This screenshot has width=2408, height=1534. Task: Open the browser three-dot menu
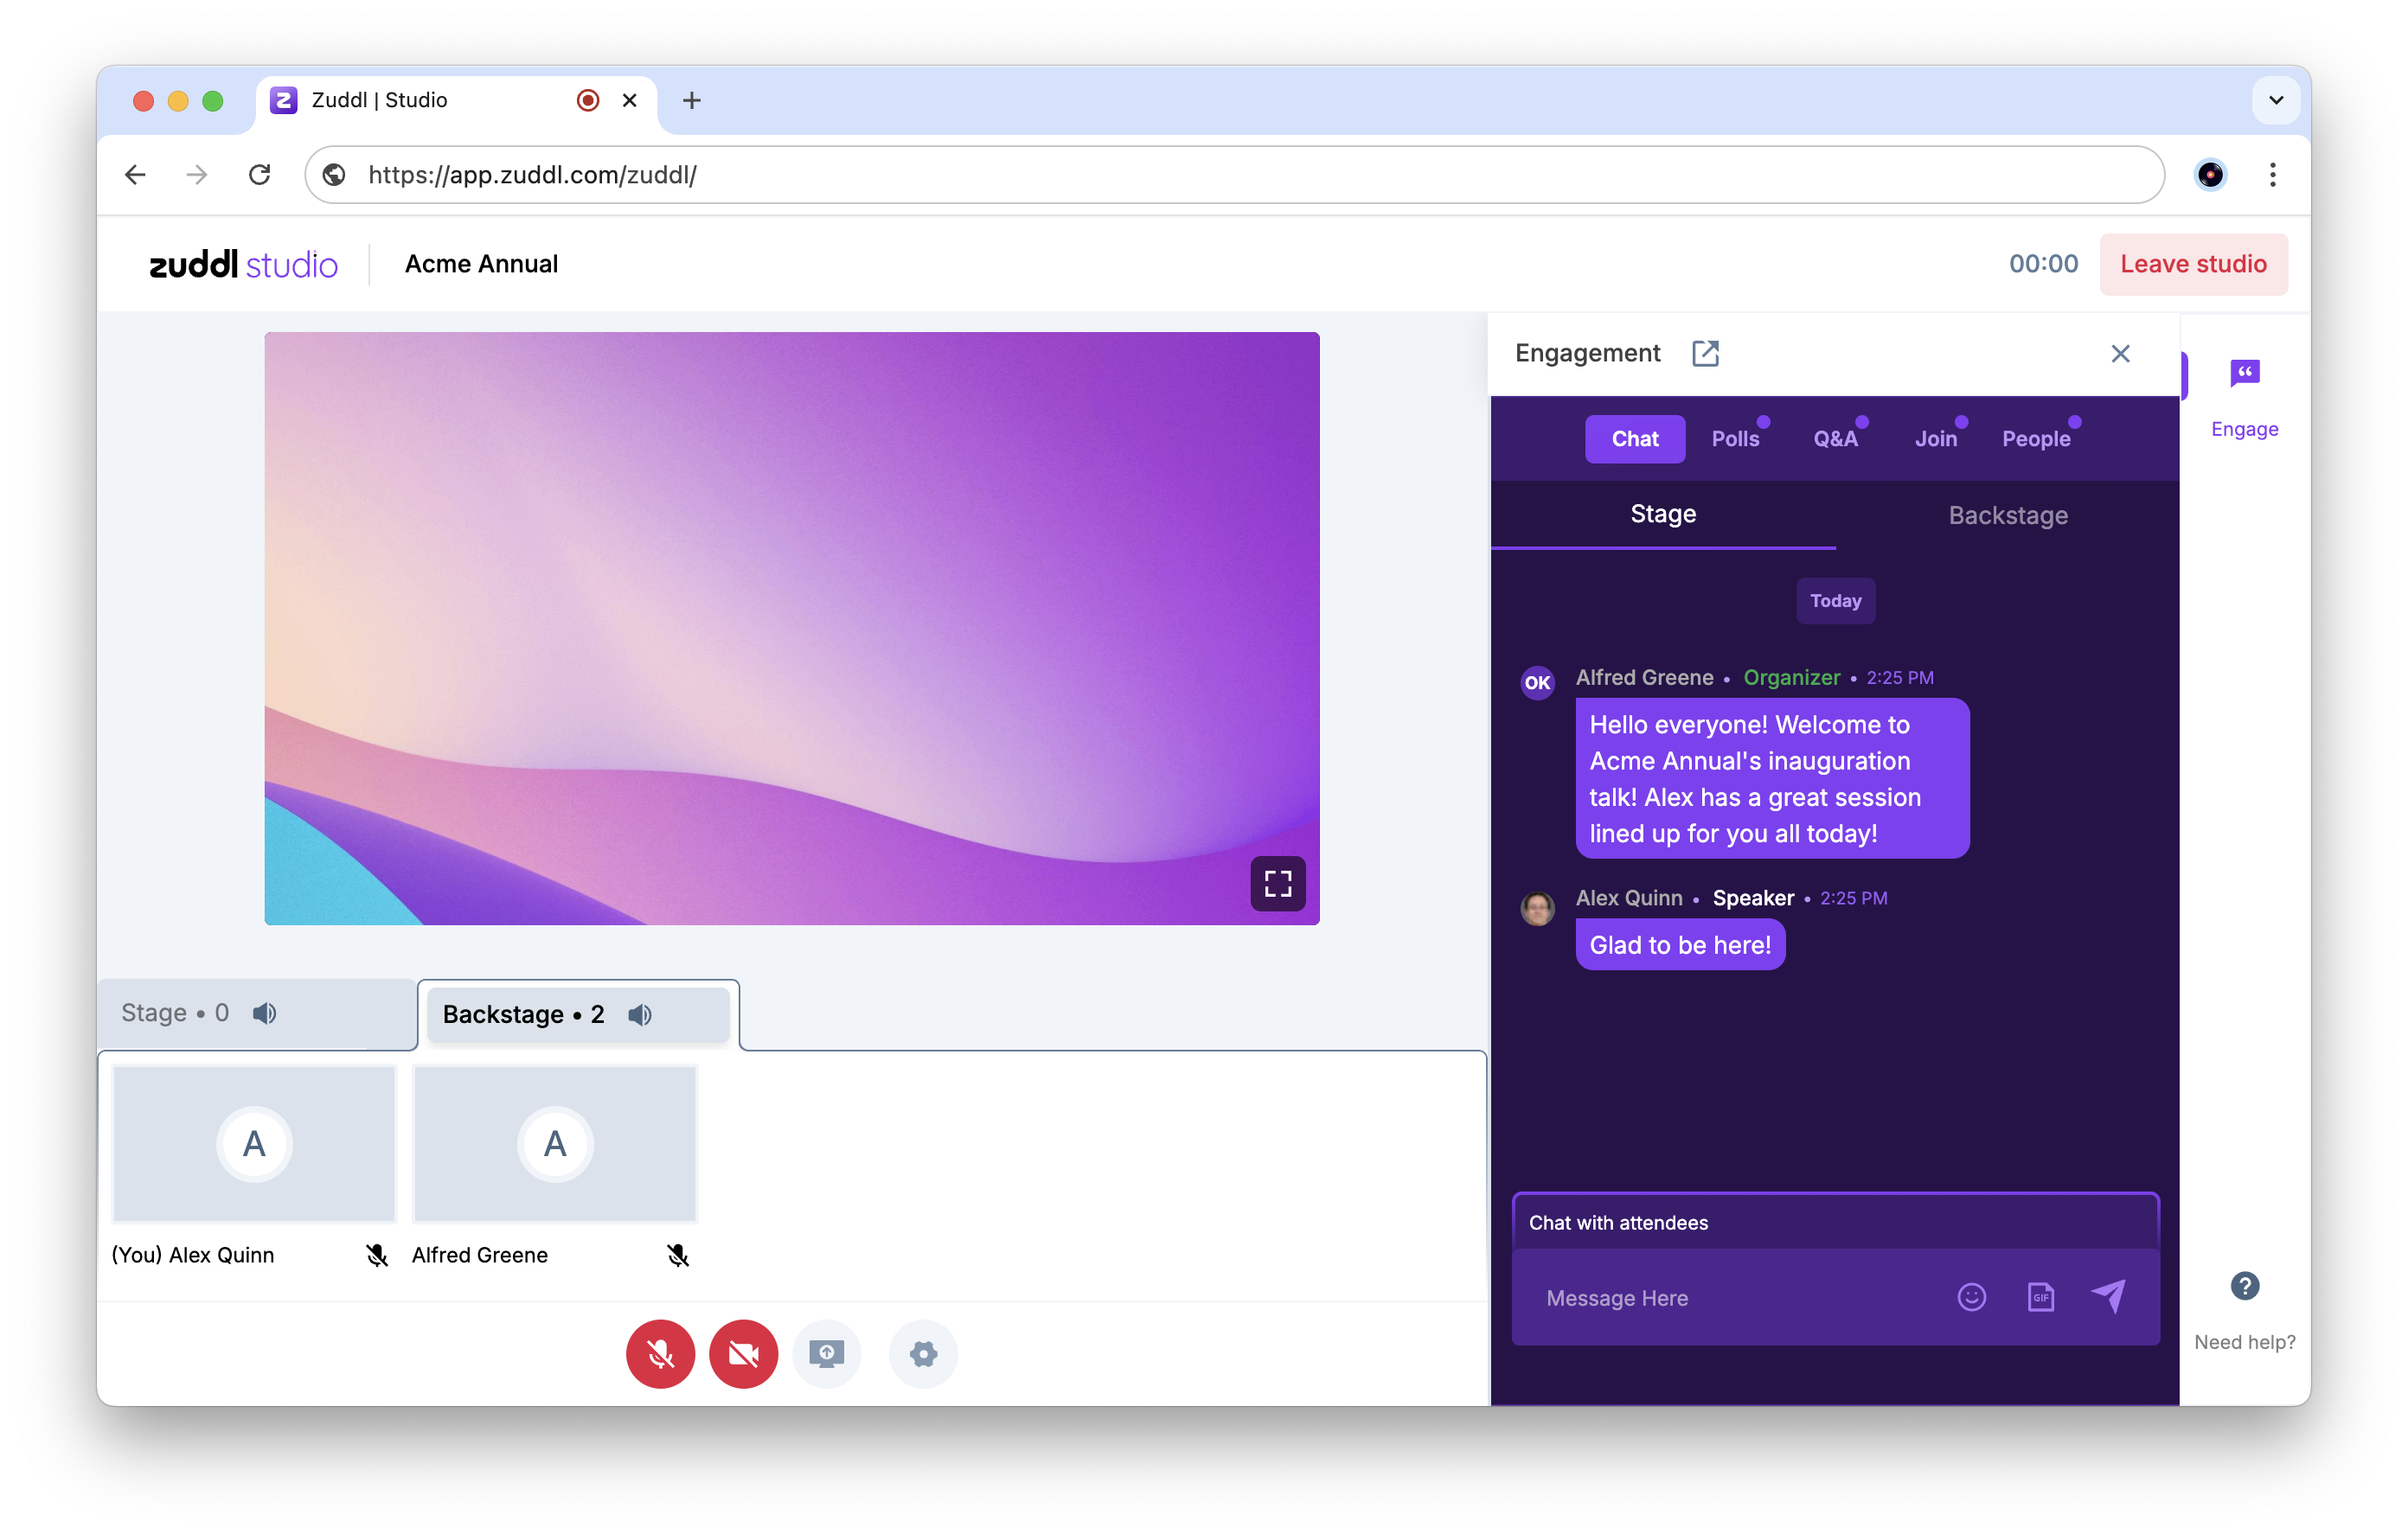pos(2273,175)
